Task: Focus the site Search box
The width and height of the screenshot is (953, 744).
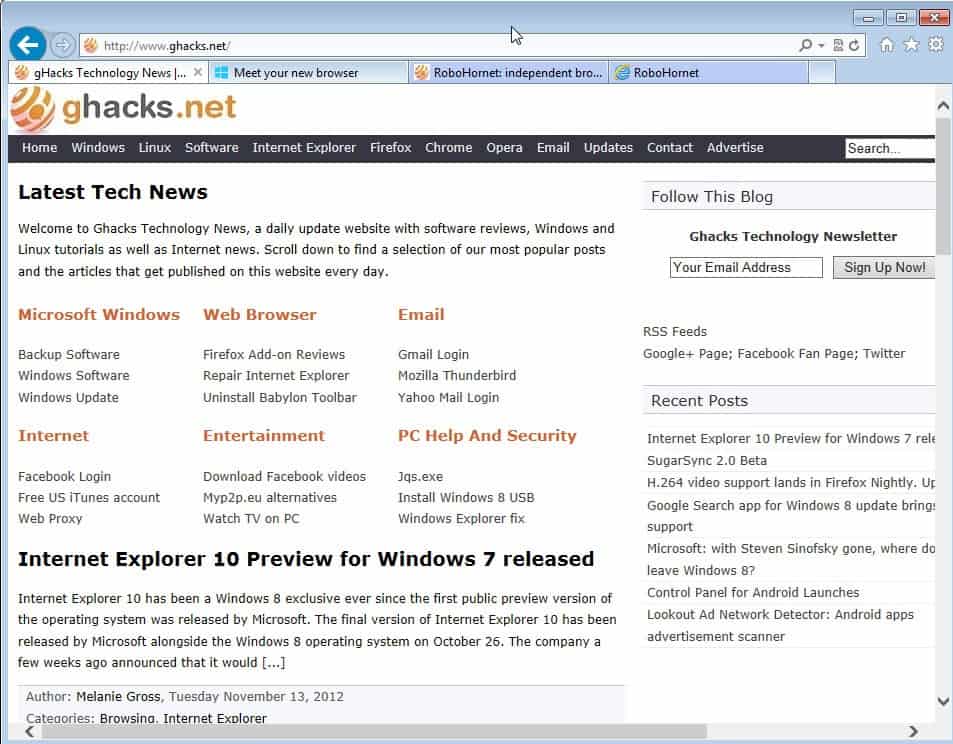Action: [x=890, y=148]
